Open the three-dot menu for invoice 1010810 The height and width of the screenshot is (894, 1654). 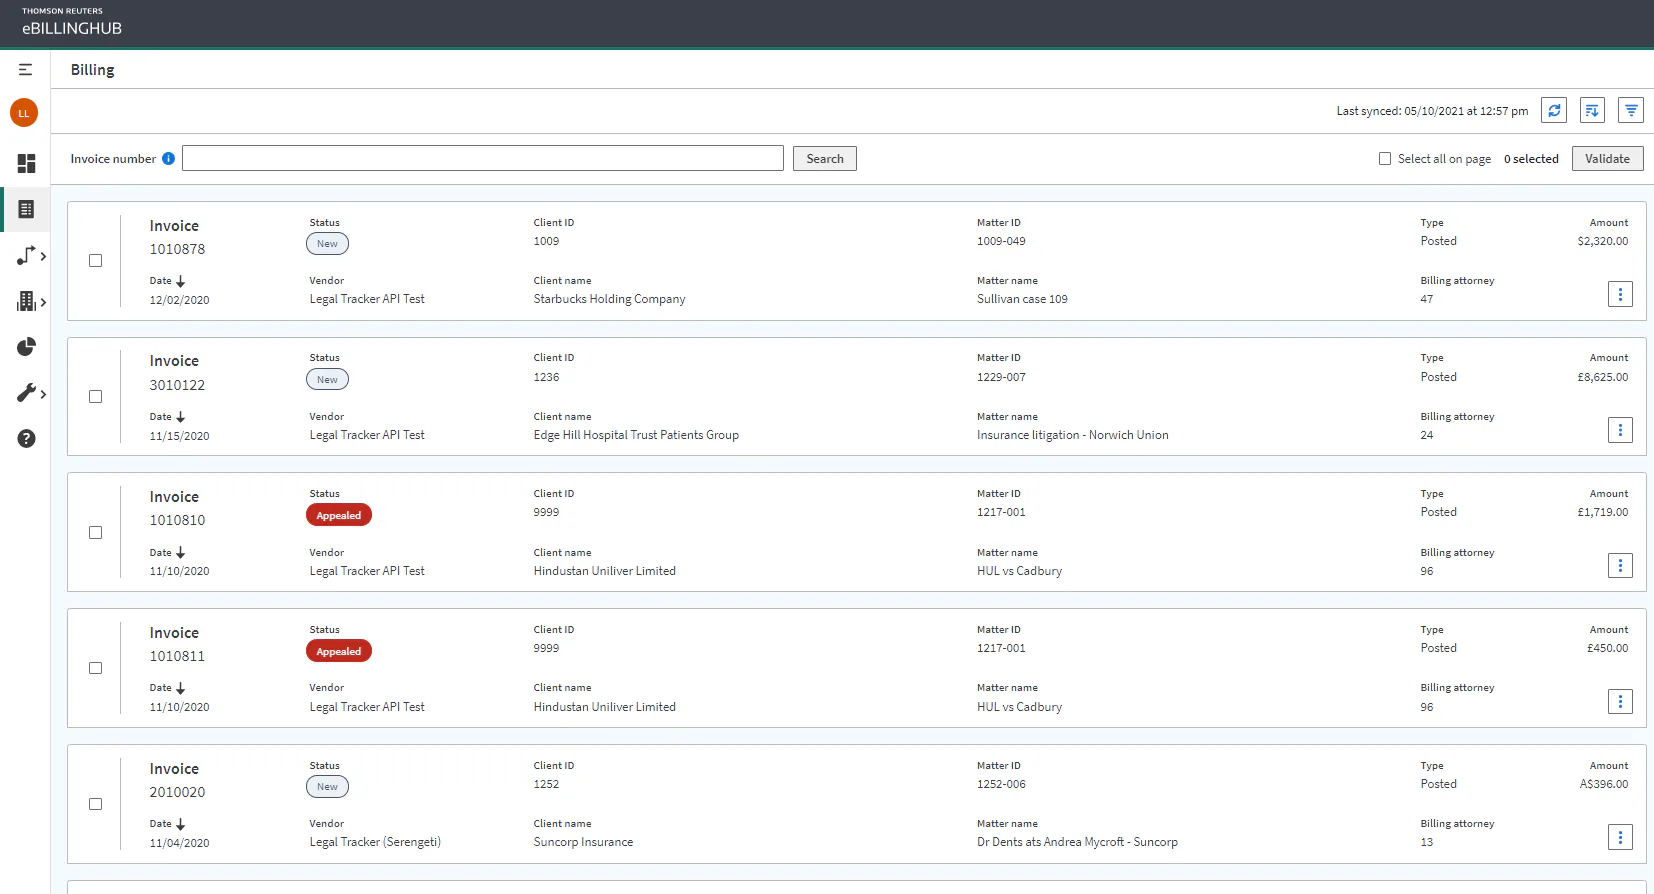(x=1620, y=566)
